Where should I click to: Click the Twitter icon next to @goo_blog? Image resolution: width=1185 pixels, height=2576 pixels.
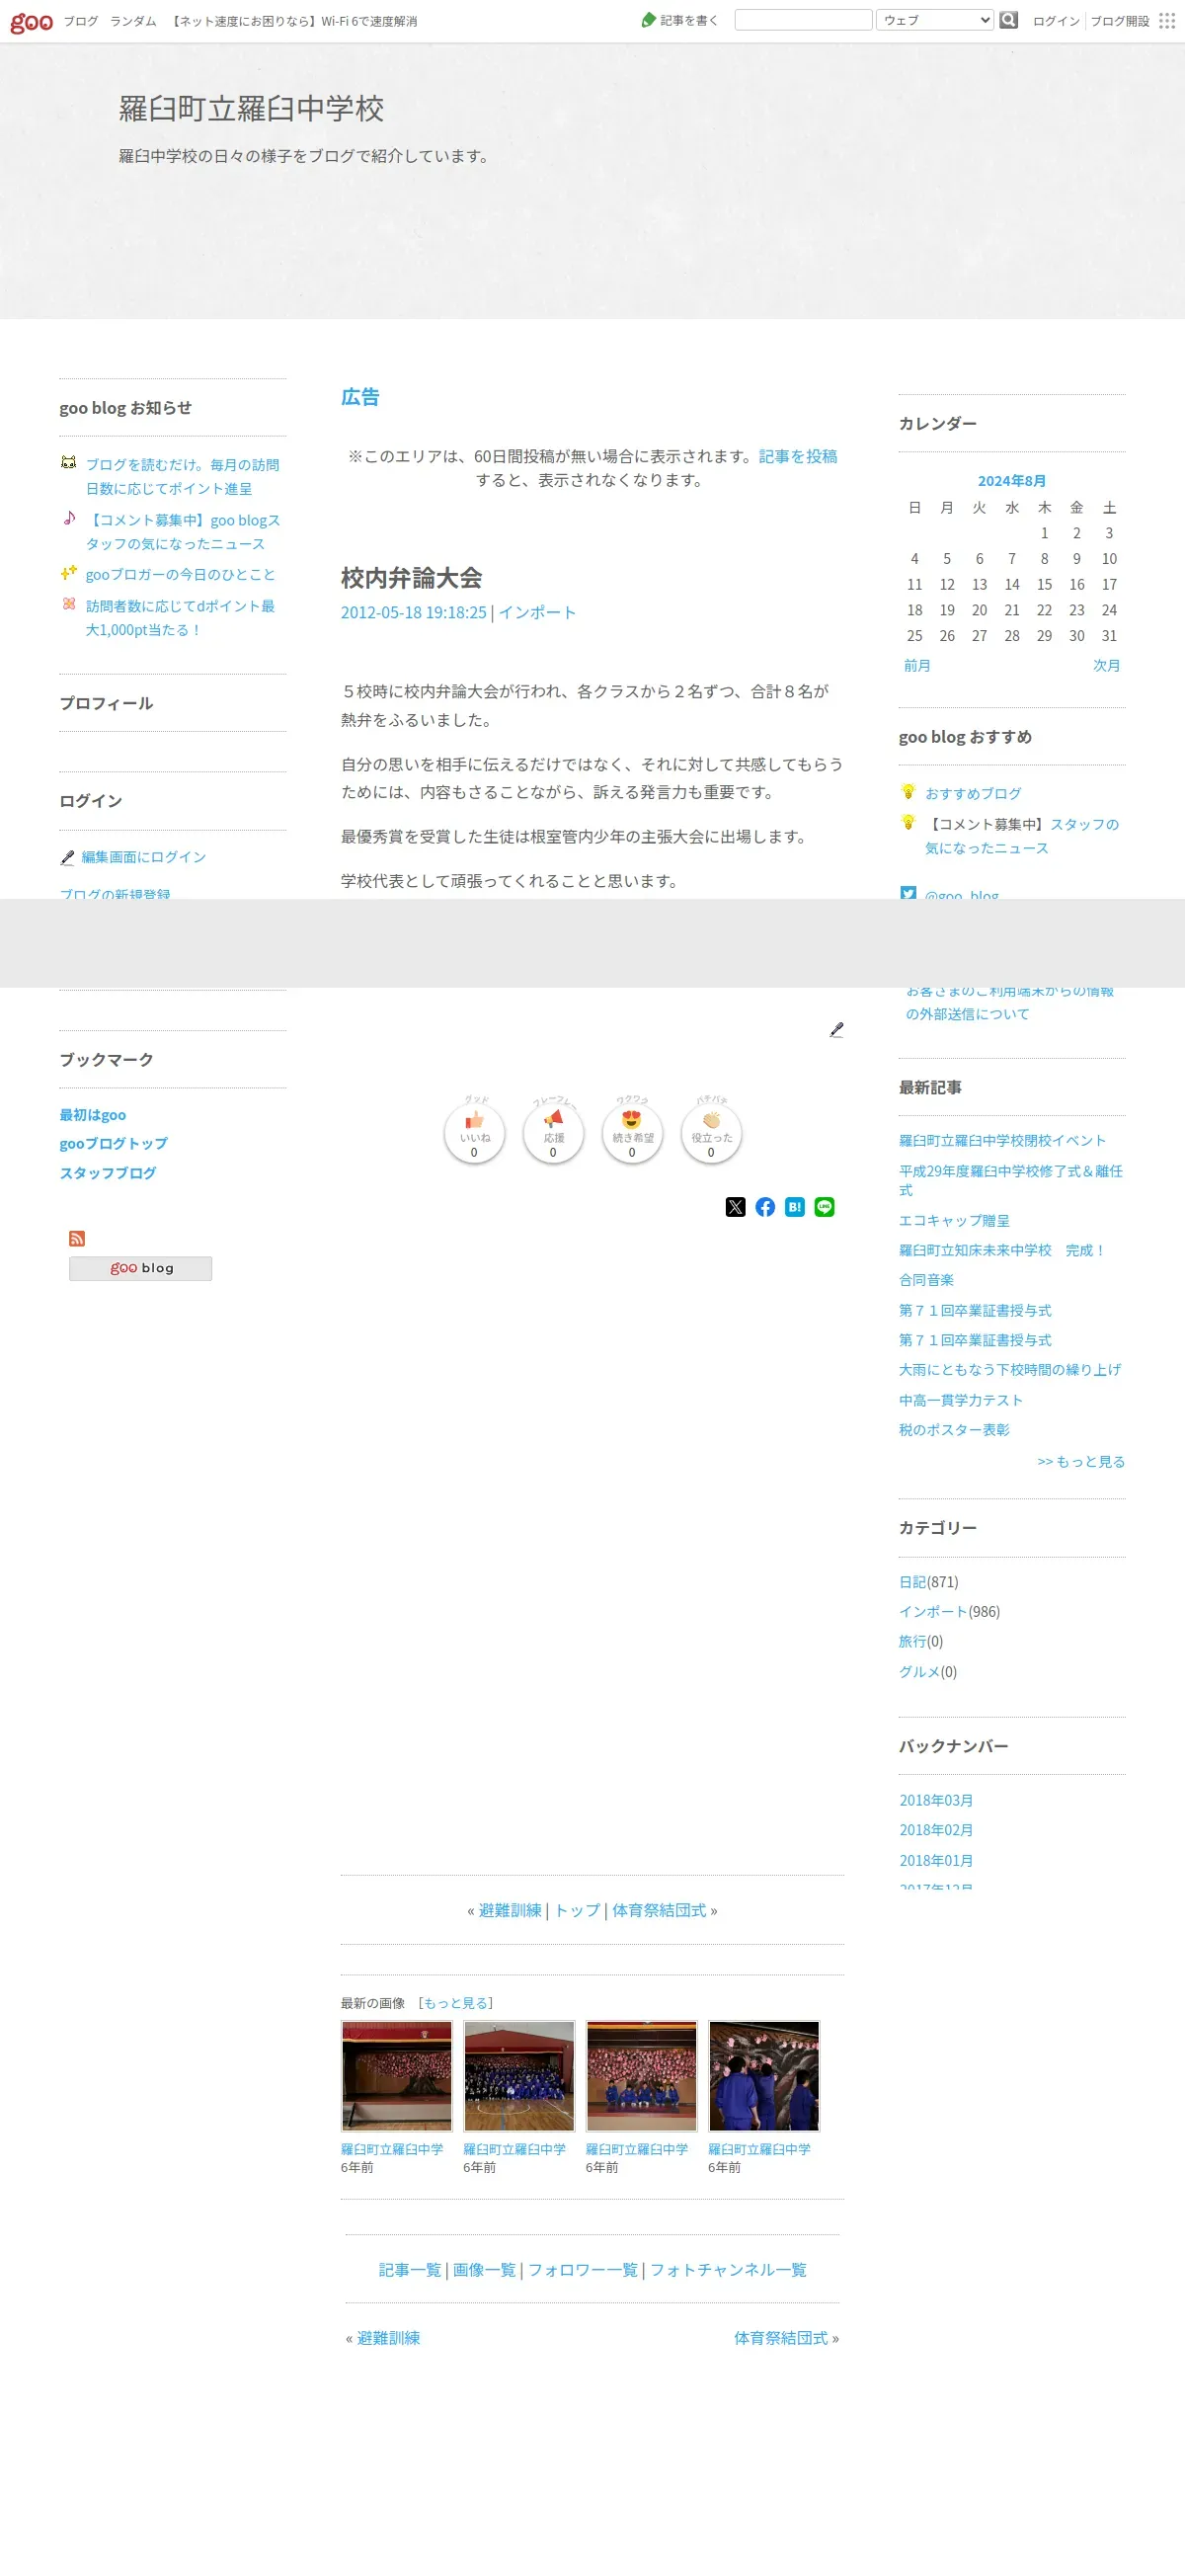[908, 892]
